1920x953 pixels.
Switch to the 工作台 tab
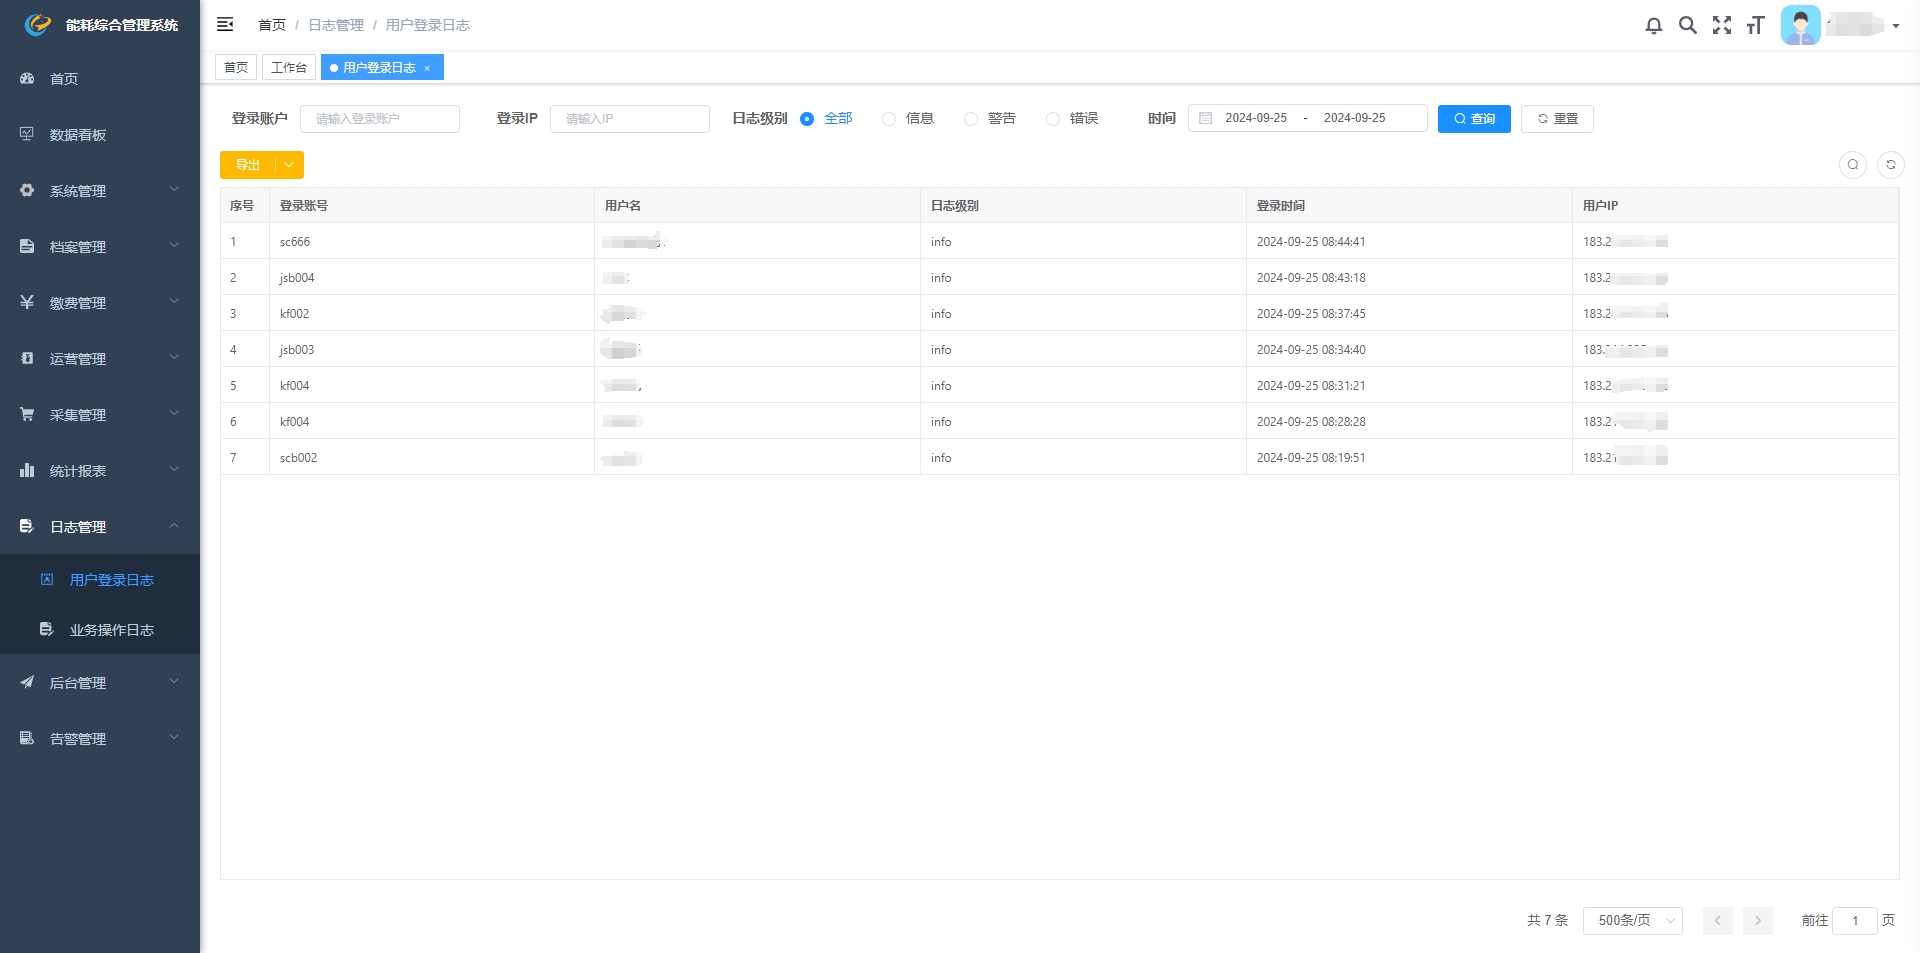coord(288,68)
